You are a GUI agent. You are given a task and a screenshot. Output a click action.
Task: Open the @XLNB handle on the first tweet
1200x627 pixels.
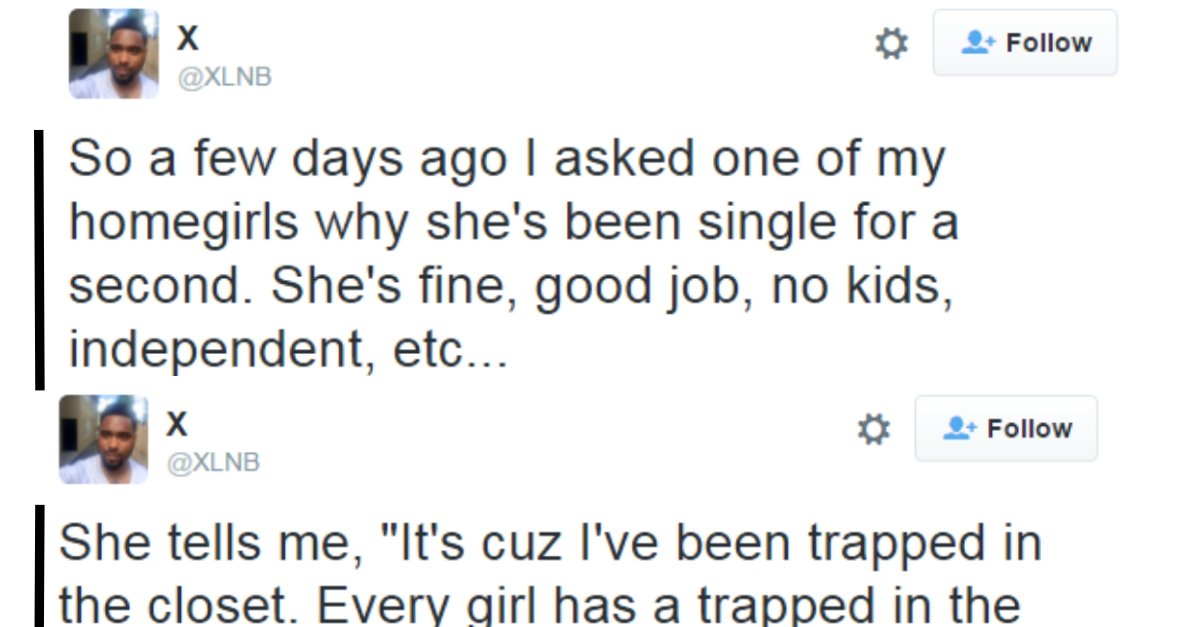pyautogui.click(x=224, y=77)
